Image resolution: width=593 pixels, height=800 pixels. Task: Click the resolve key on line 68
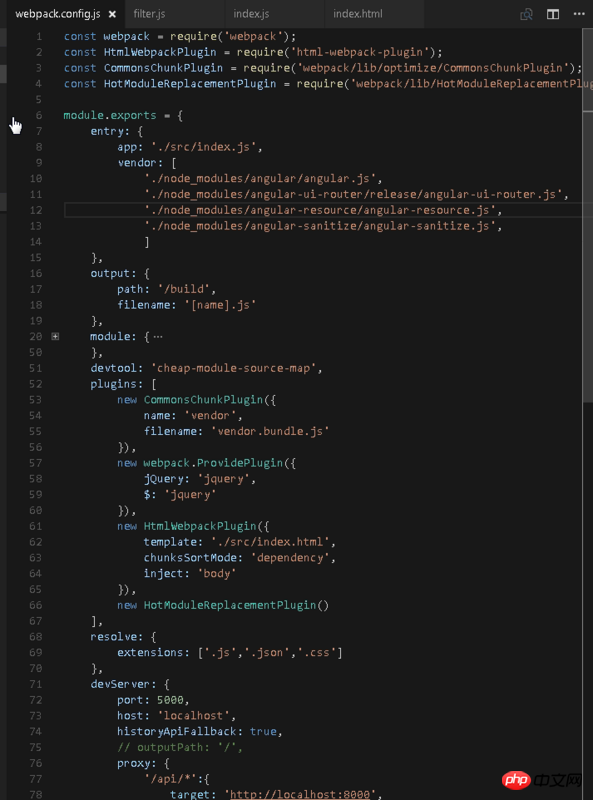114,637
